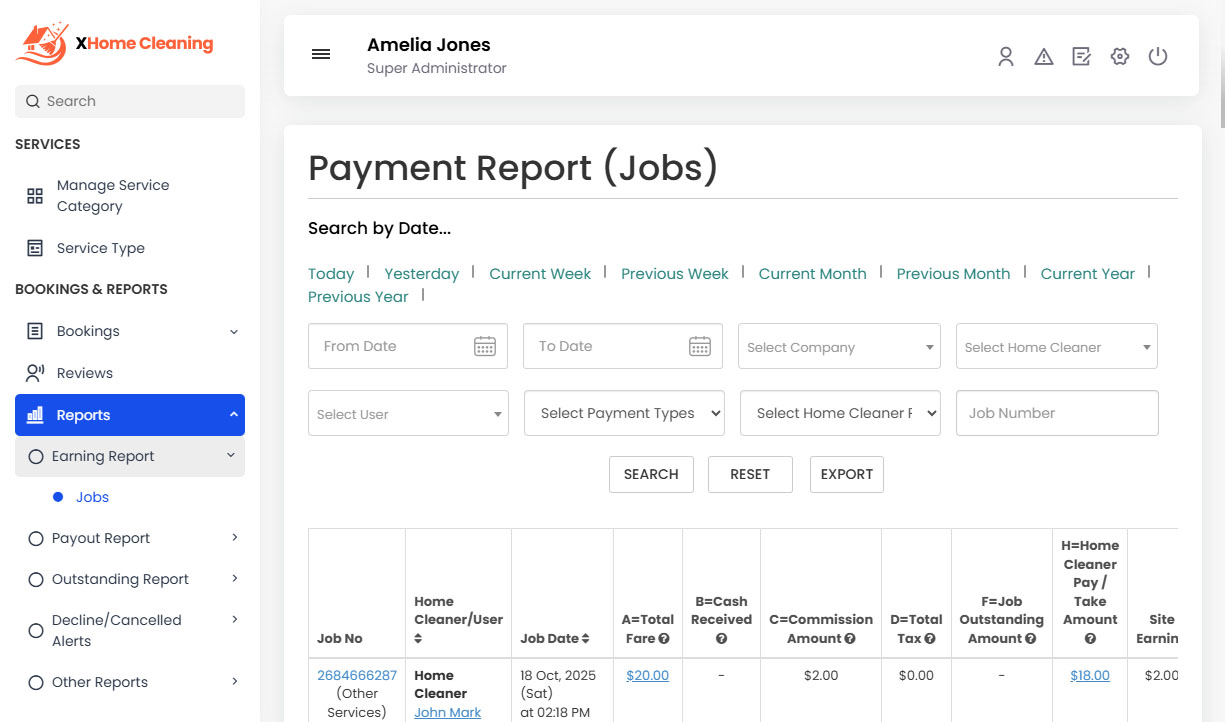Log out using the power icon
1225x722 pixels.
(x=1158, y=57)
